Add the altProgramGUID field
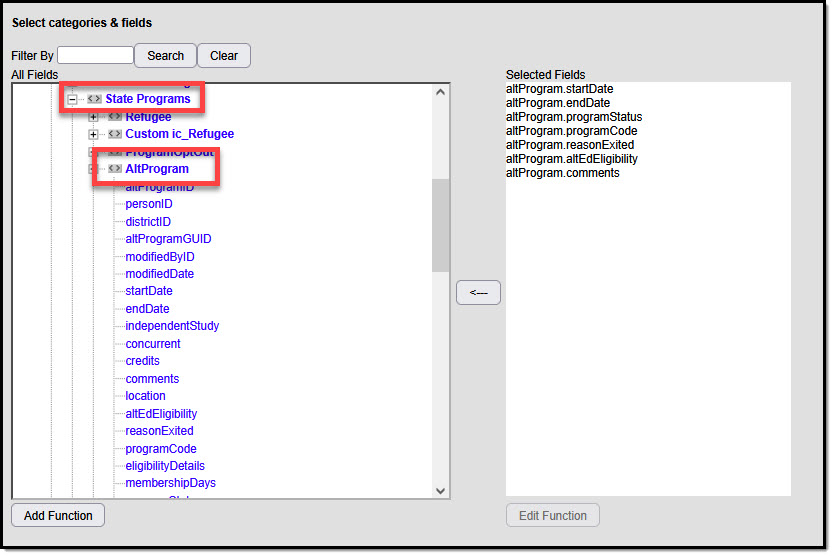Viewport: 833px width, 556px height. (x=168, y=239)
